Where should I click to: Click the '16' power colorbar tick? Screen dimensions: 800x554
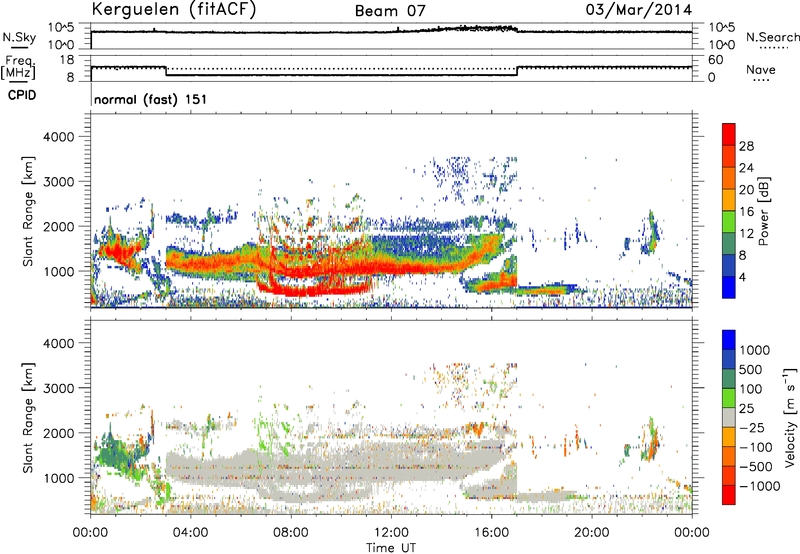[746, 212]
